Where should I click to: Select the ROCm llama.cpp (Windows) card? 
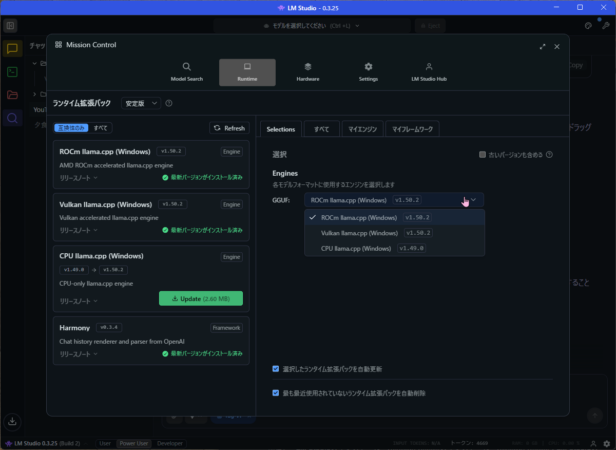[x=151, y=164]
